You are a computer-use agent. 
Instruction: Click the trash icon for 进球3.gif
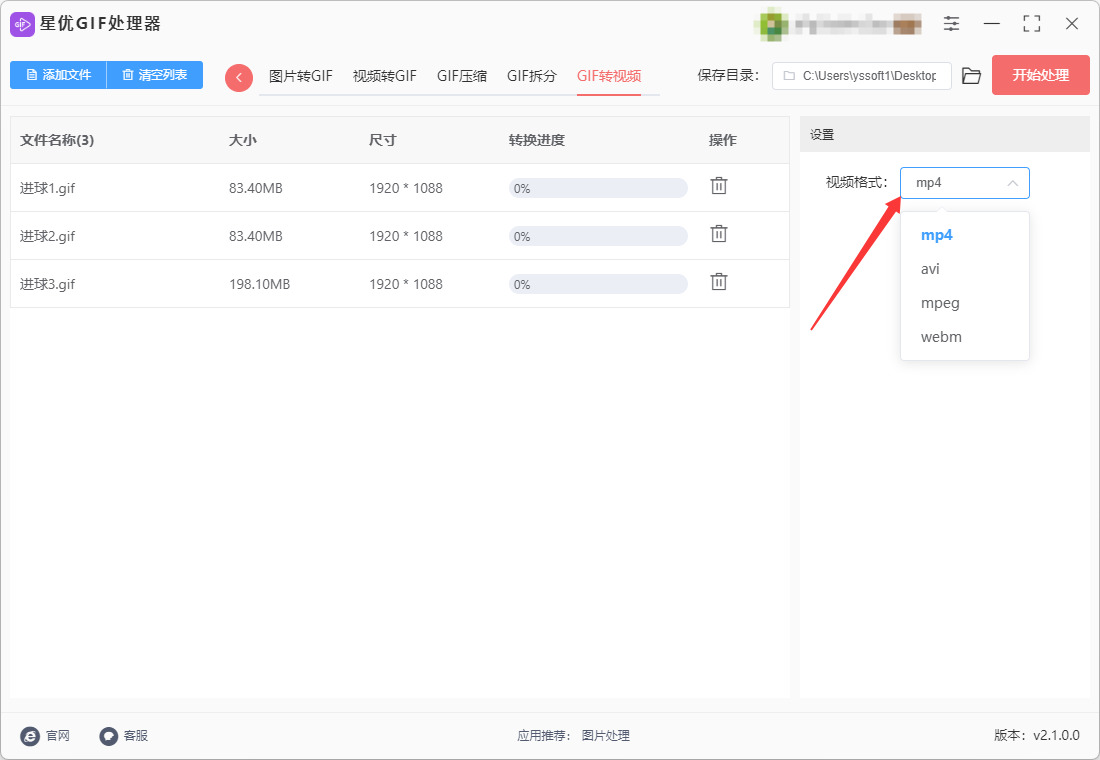coord(718,281)
